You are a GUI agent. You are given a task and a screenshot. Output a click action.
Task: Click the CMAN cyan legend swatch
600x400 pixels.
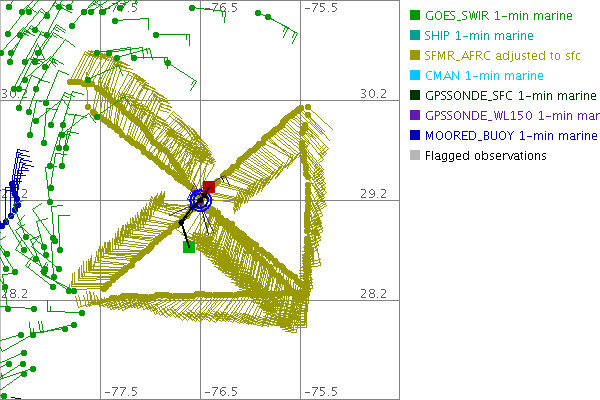click(x=415, y=76)
